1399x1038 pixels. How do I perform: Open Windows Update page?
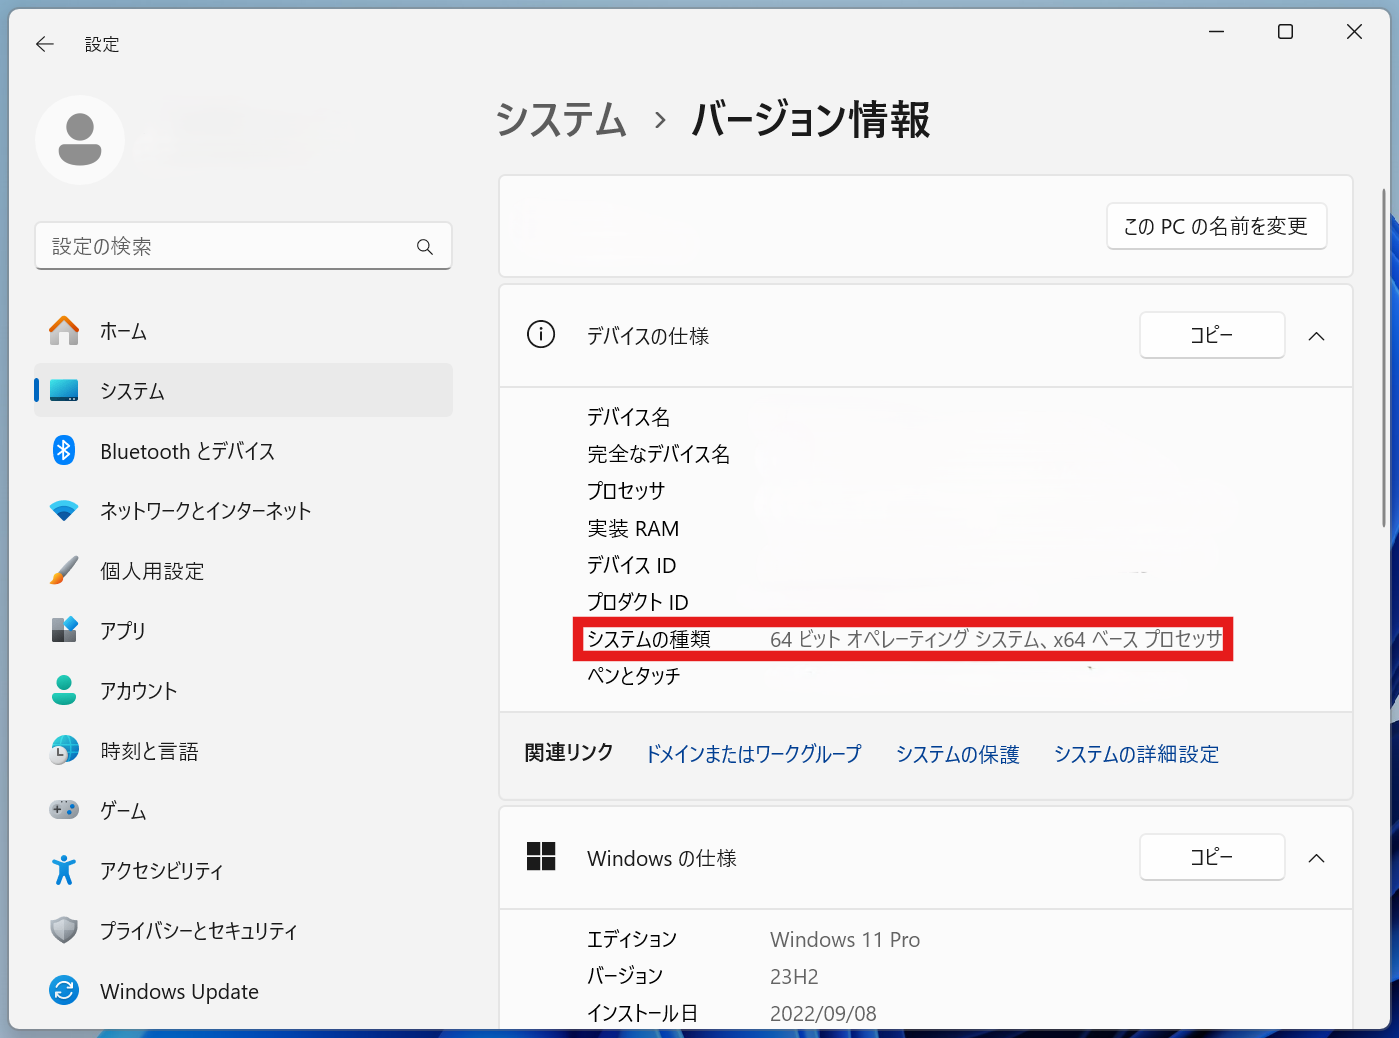[244, 991]
